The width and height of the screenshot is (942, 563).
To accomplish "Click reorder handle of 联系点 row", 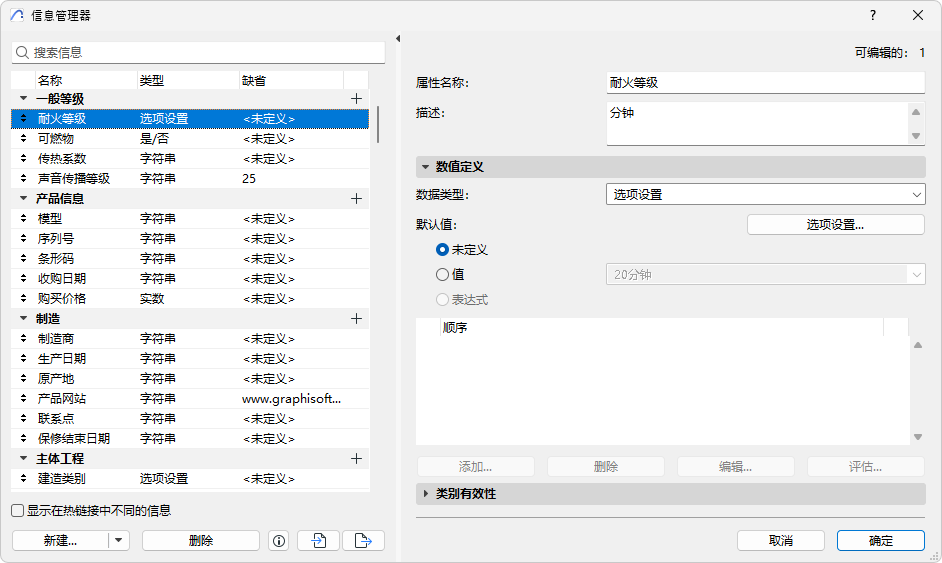I will point(23,419).
